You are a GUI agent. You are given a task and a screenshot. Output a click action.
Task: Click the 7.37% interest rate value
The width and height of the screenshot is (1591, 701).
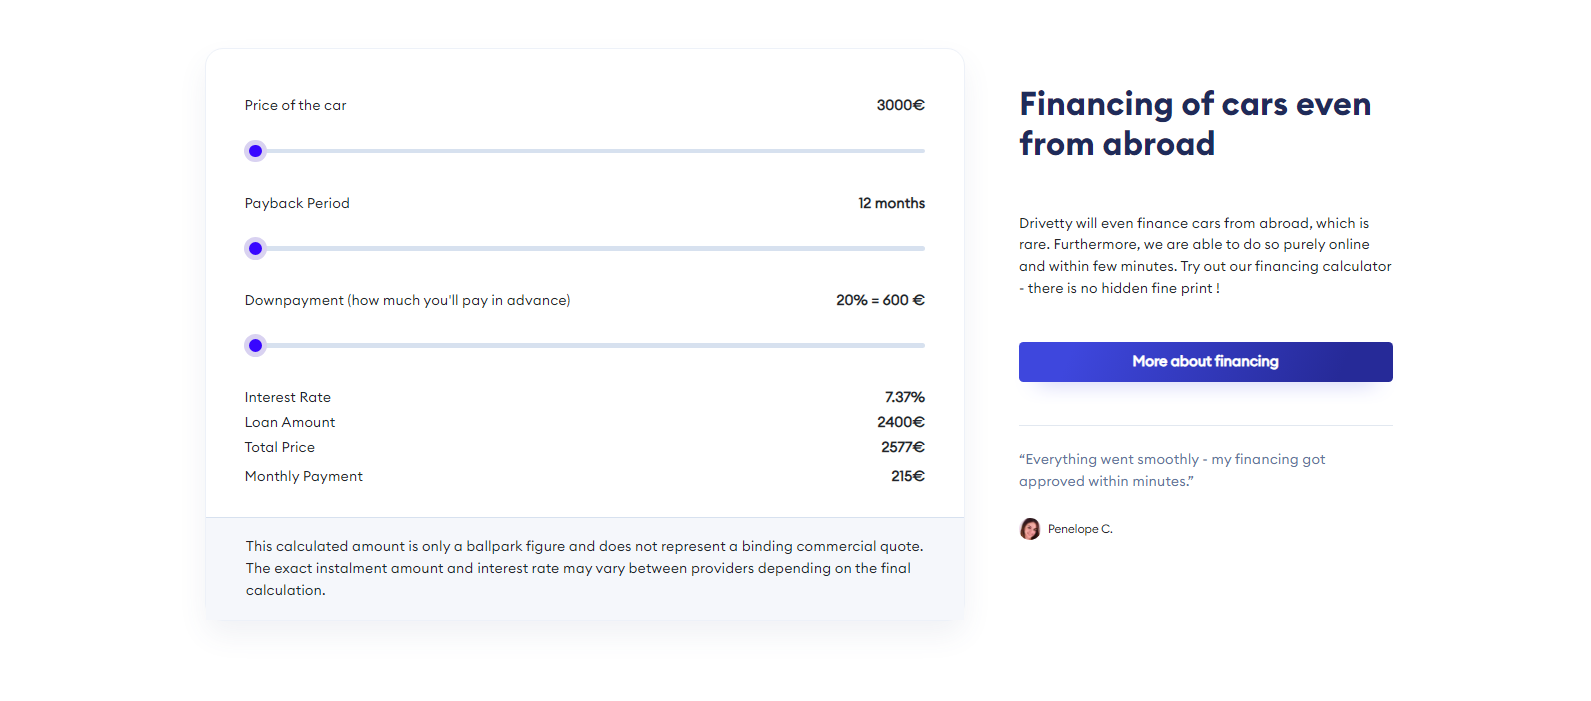(904, 397)
